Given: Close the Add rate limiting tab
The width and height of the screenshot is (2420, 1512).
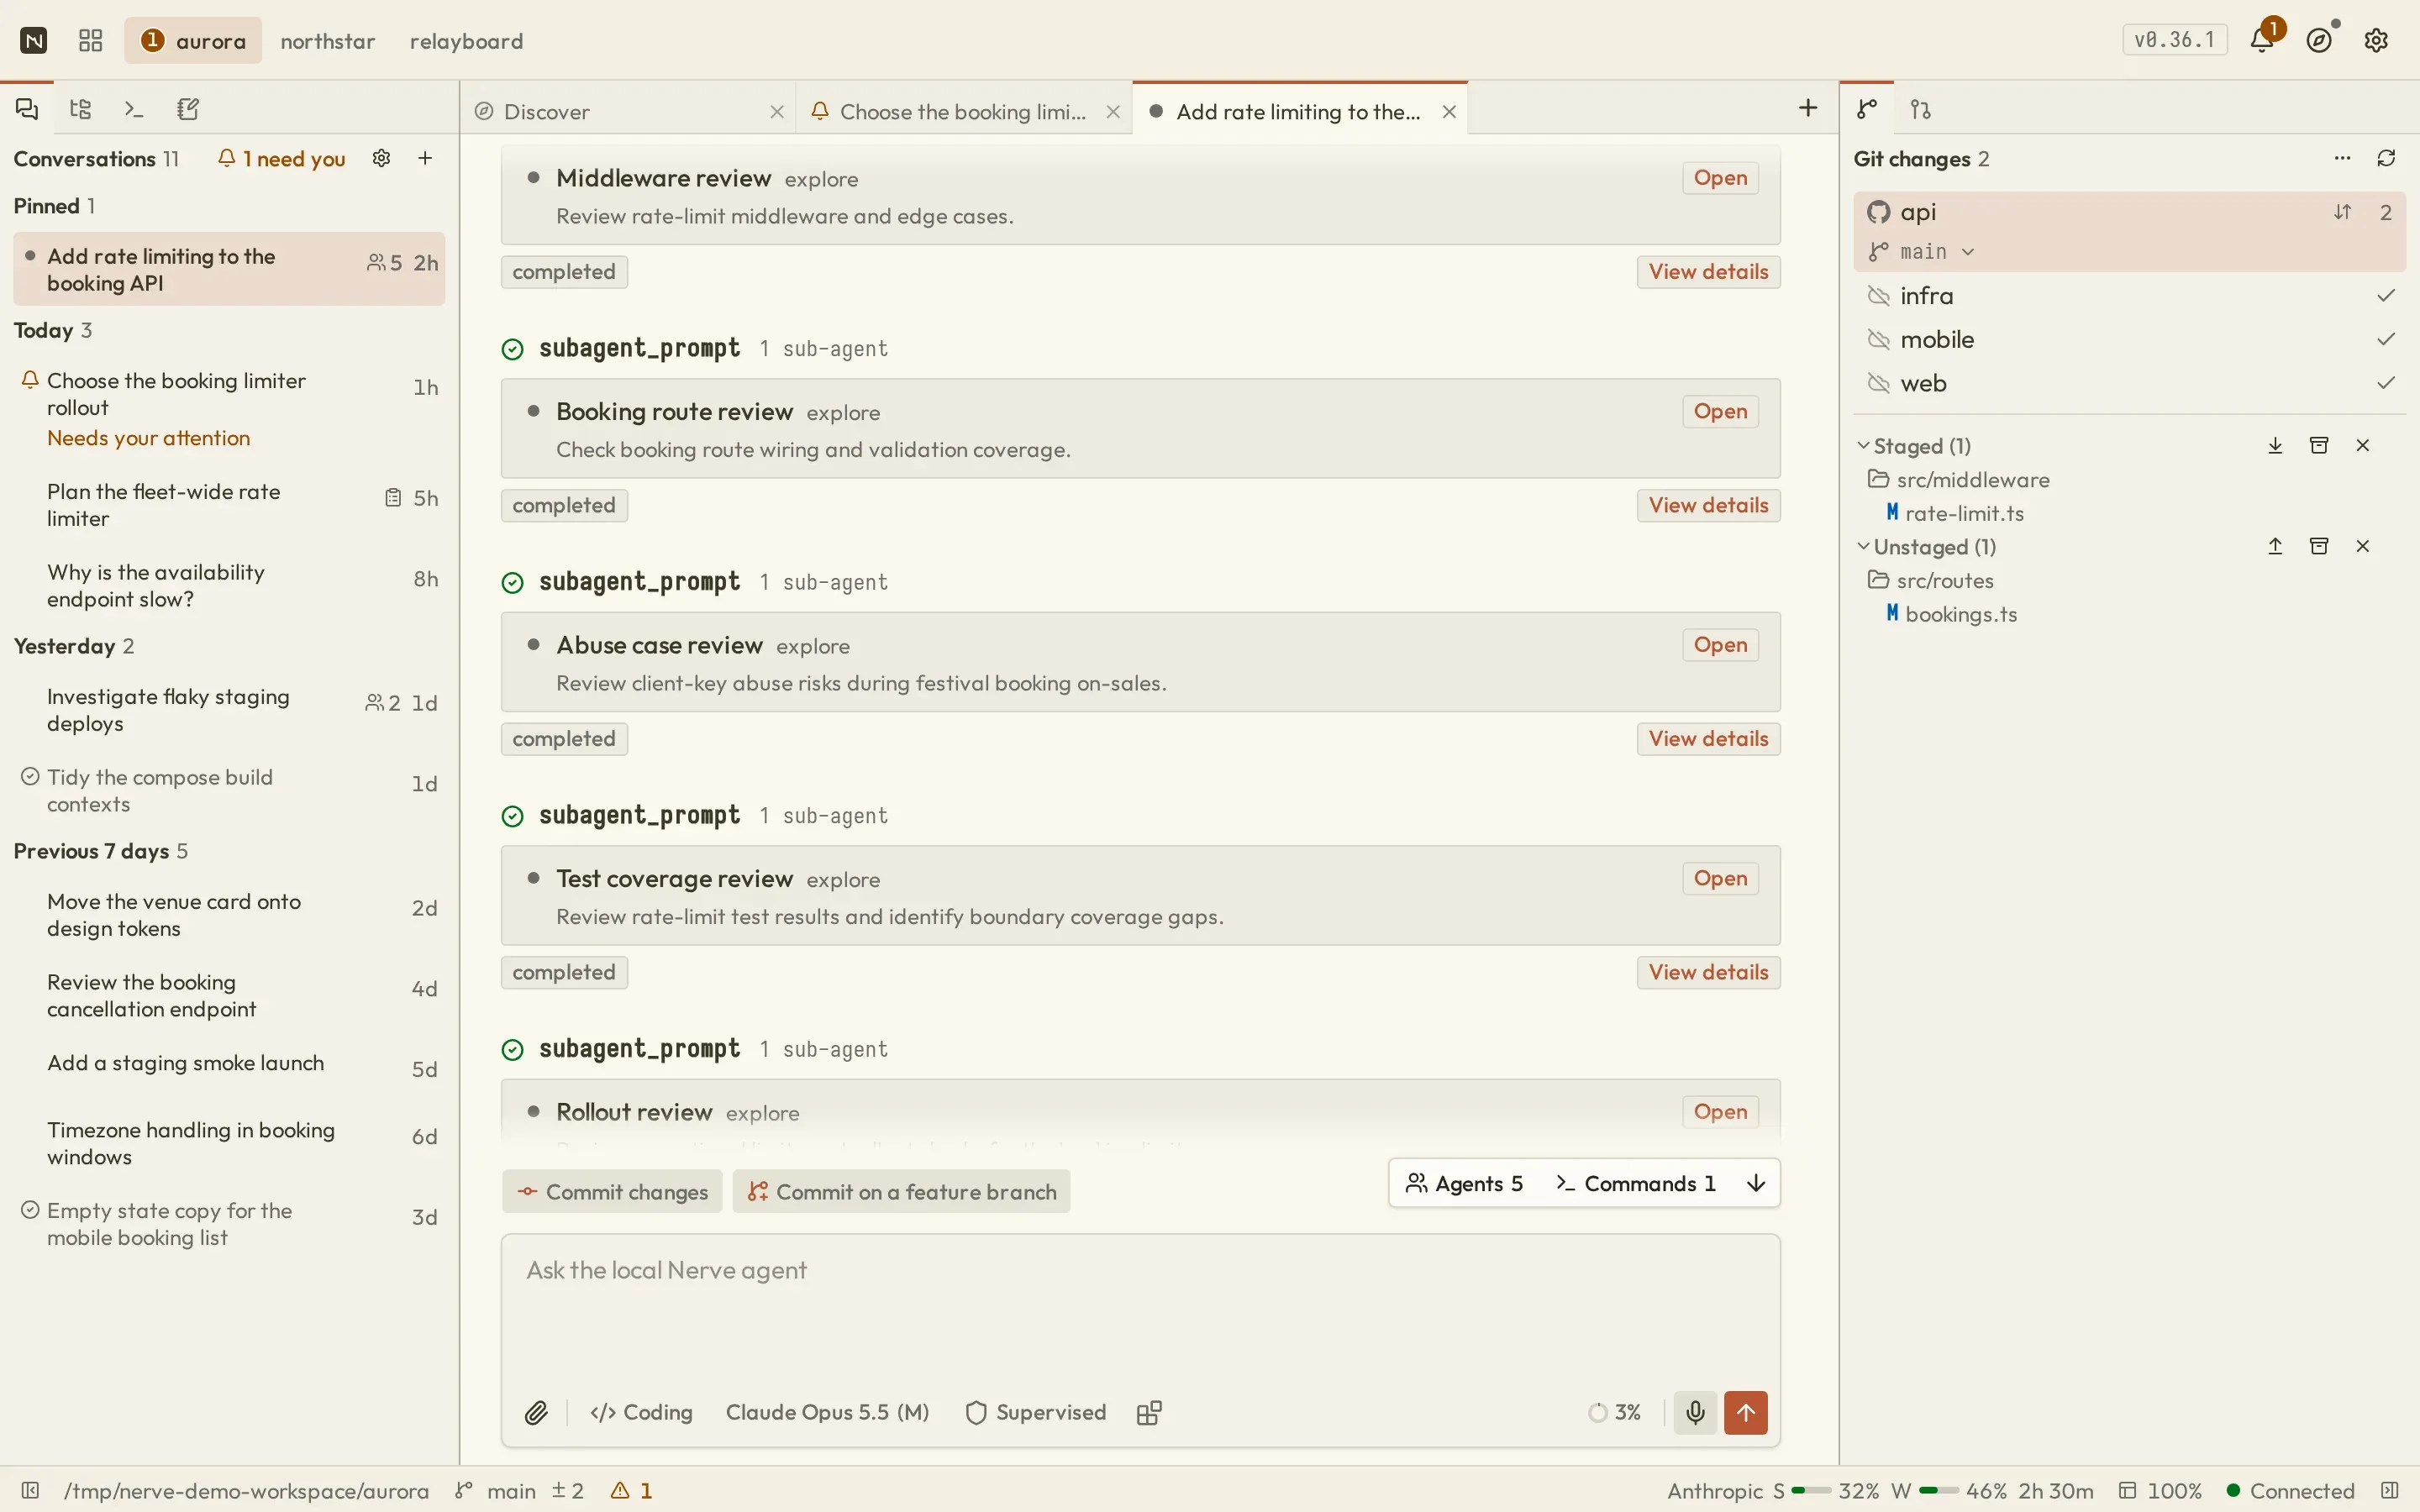Looking at the screenshot, I should 1449,111.
